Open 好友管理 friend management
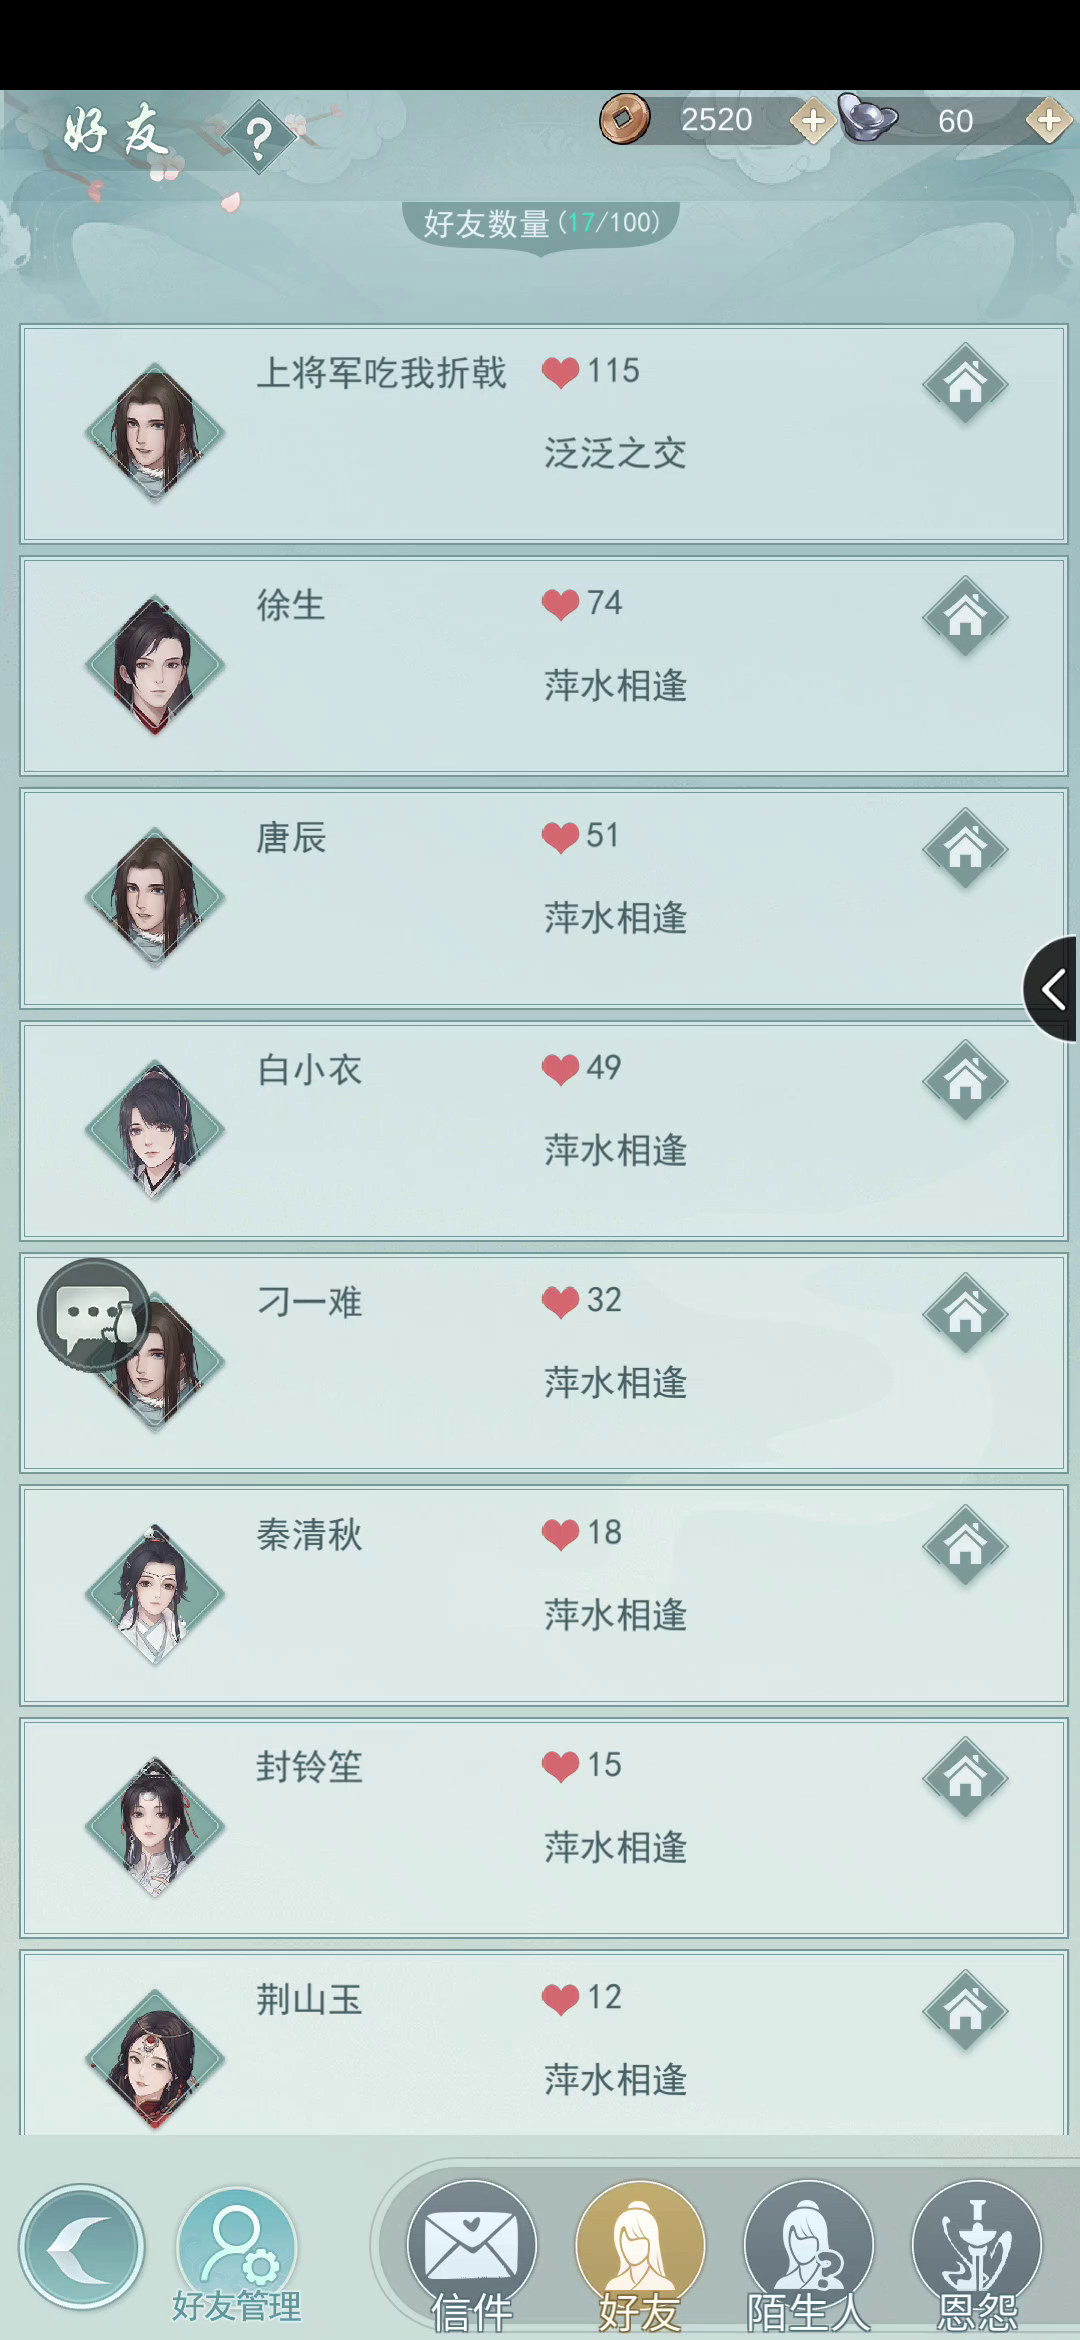Screen dimensions: 1080x2340 [237, 2256]
